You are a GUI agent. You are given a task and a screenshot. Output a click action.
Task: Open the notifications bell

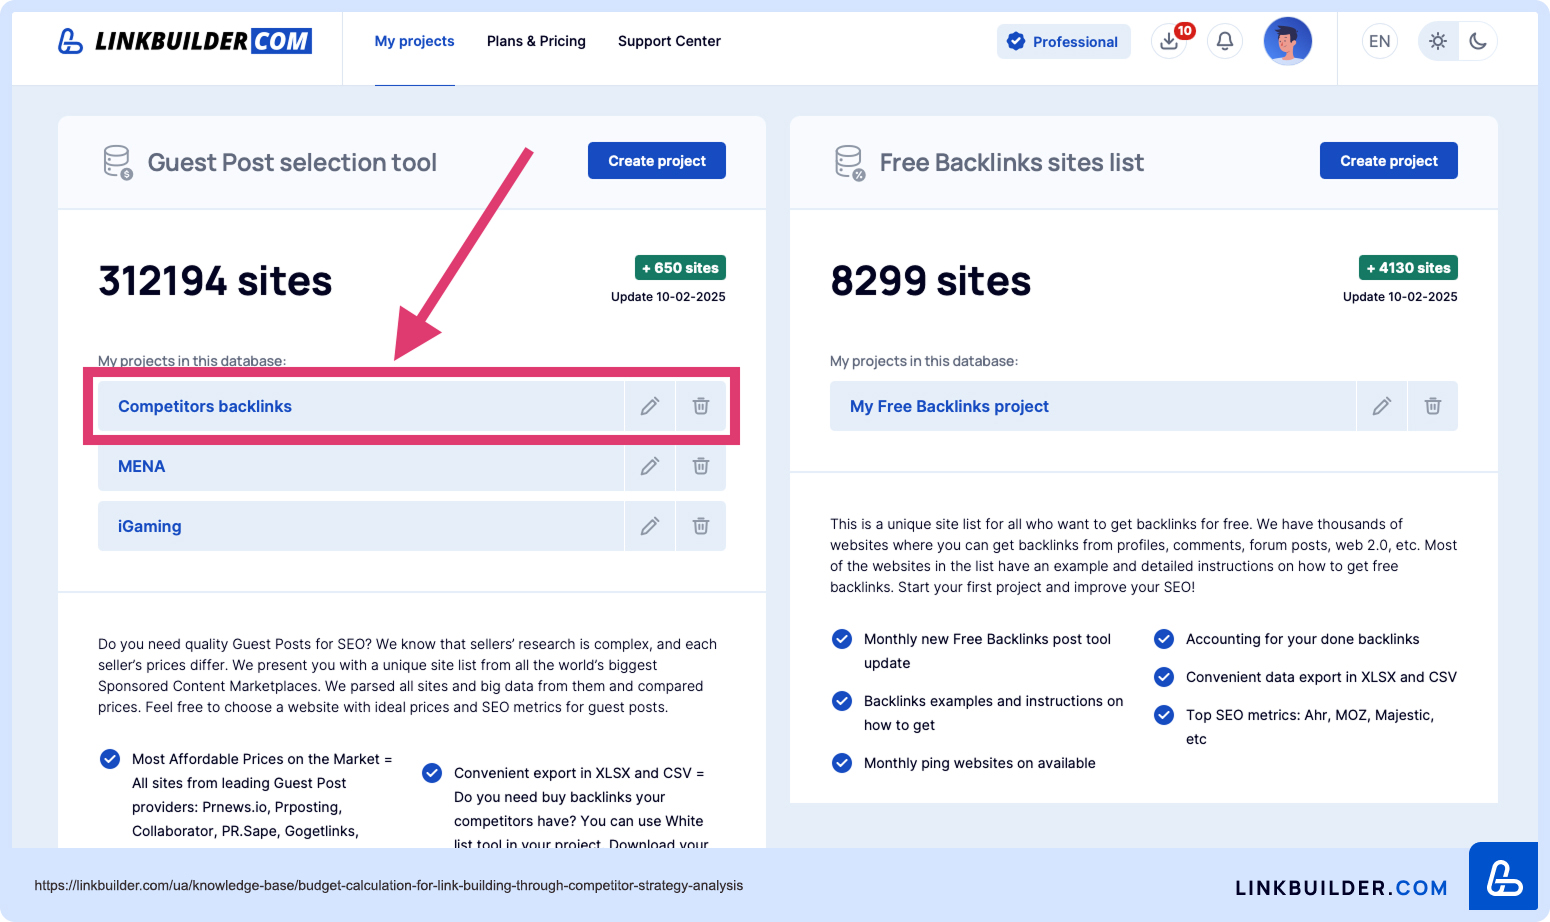pos(1225,42)
